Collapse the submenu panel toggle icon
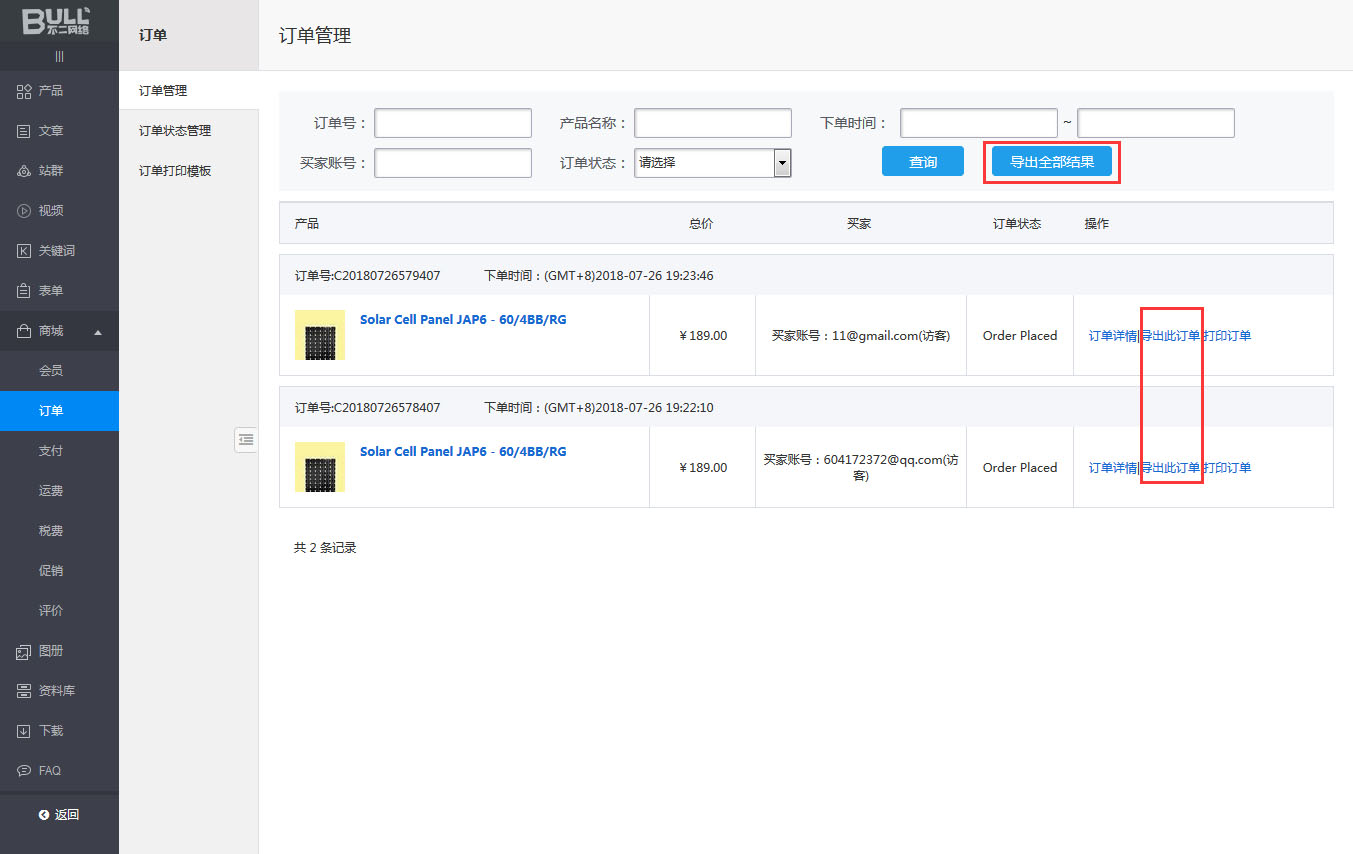Viewport: 1353px width, 854px height. pos(245,439)
